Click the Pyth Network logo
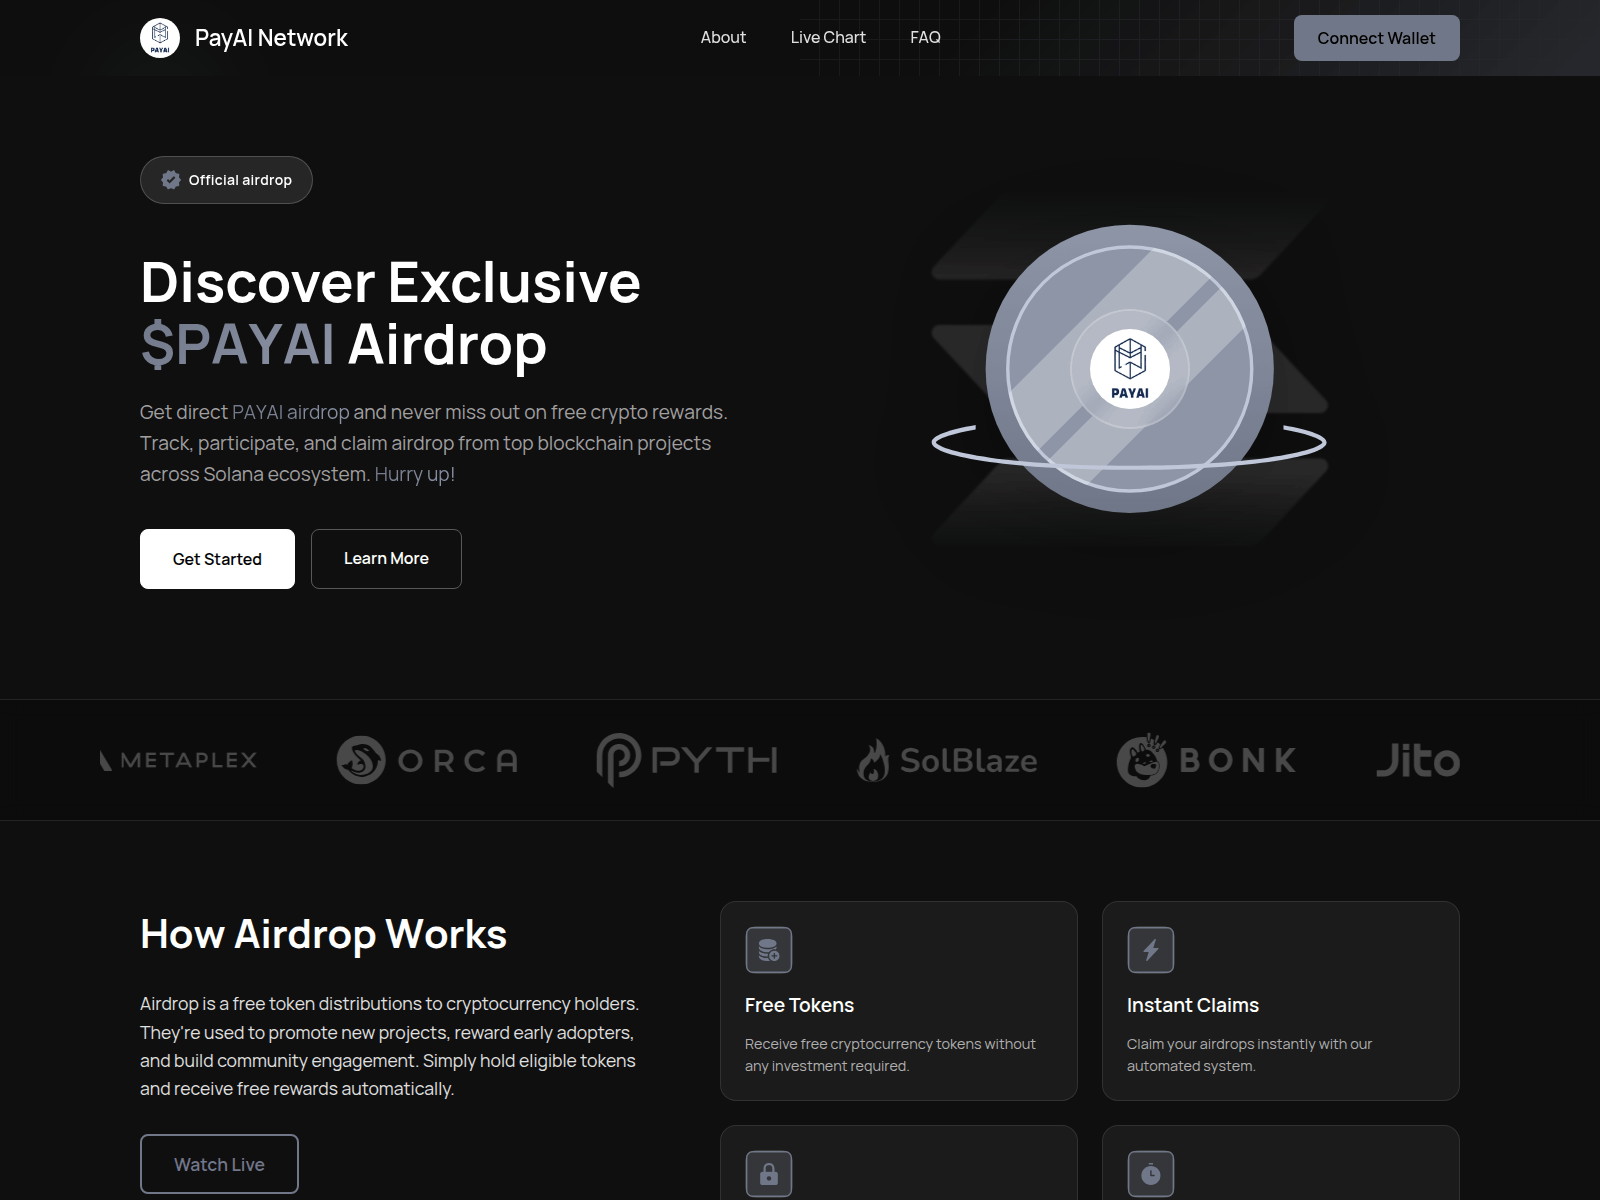Image resolution: width=1600 pixels, height=1200 pixels. [687, 760]
